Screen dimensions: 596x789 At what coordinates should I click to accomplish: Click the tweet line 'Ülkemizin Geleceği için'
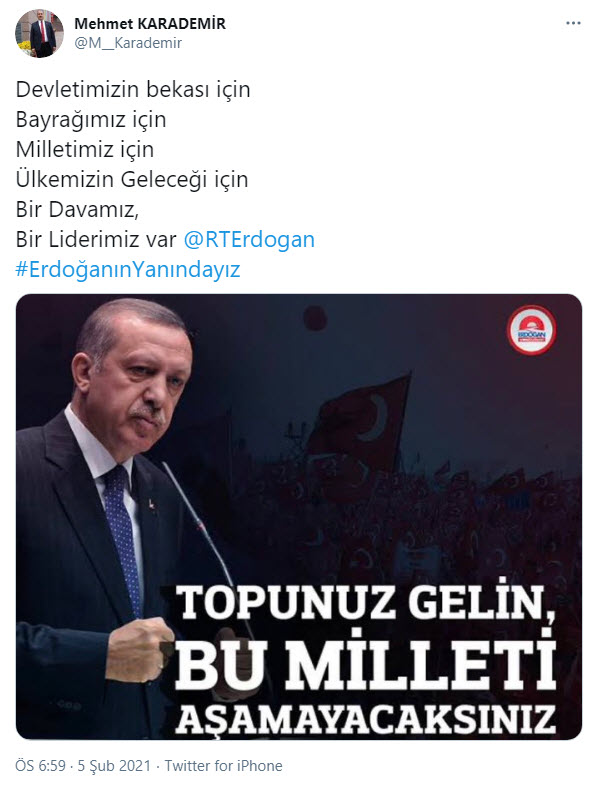(x=132, y=180)
